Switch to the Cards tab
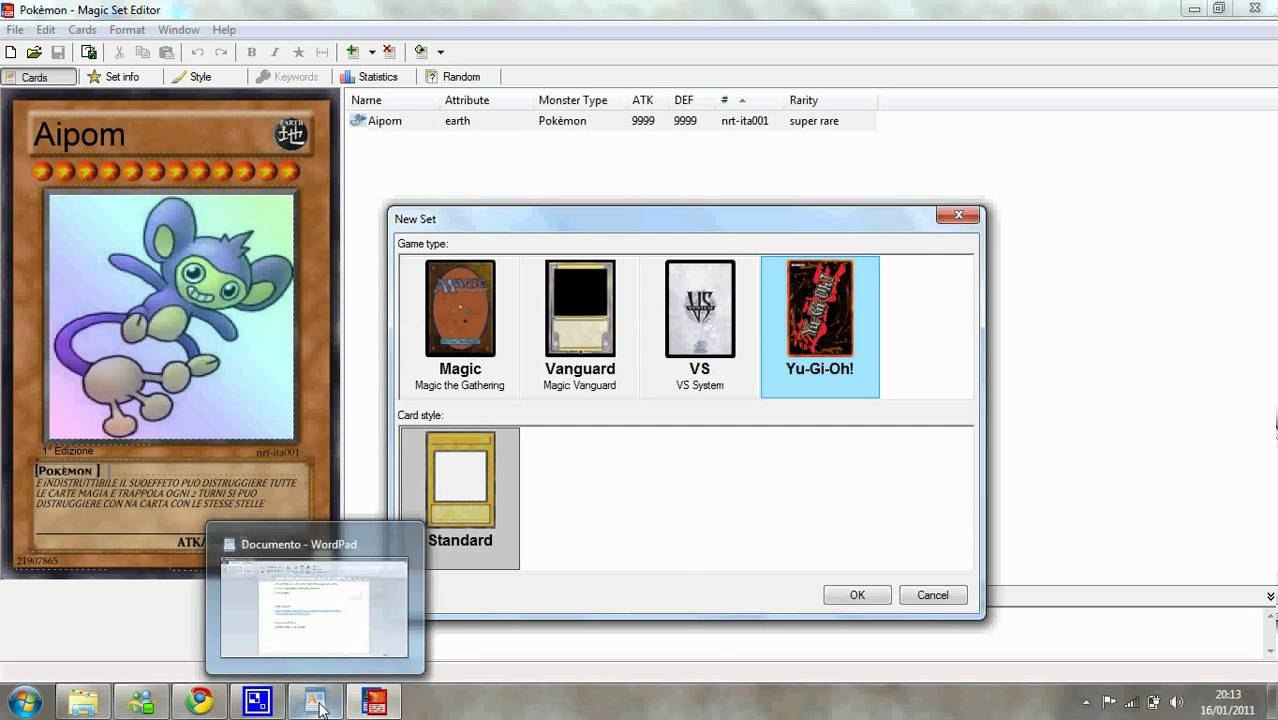This screenshot has width=1278, height=720. pyautogui.click(x=39, y=77)
